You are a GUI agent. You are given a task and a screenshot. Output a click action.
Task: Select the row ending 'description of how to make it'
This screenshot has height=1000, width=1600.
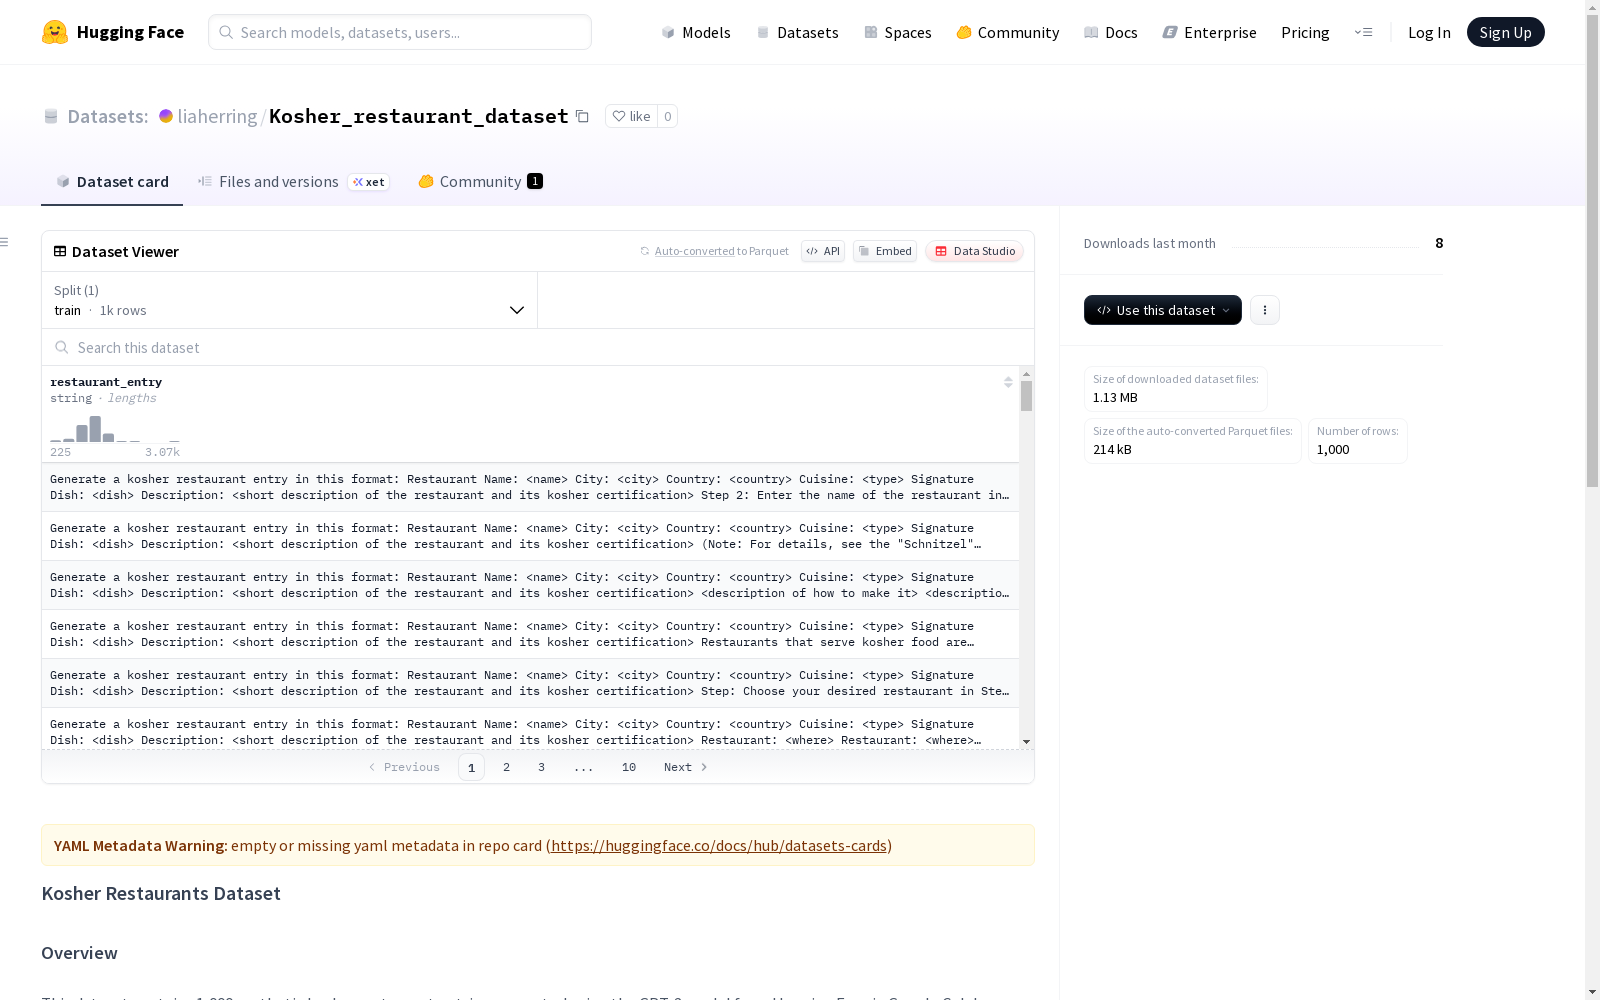[530, 585]
